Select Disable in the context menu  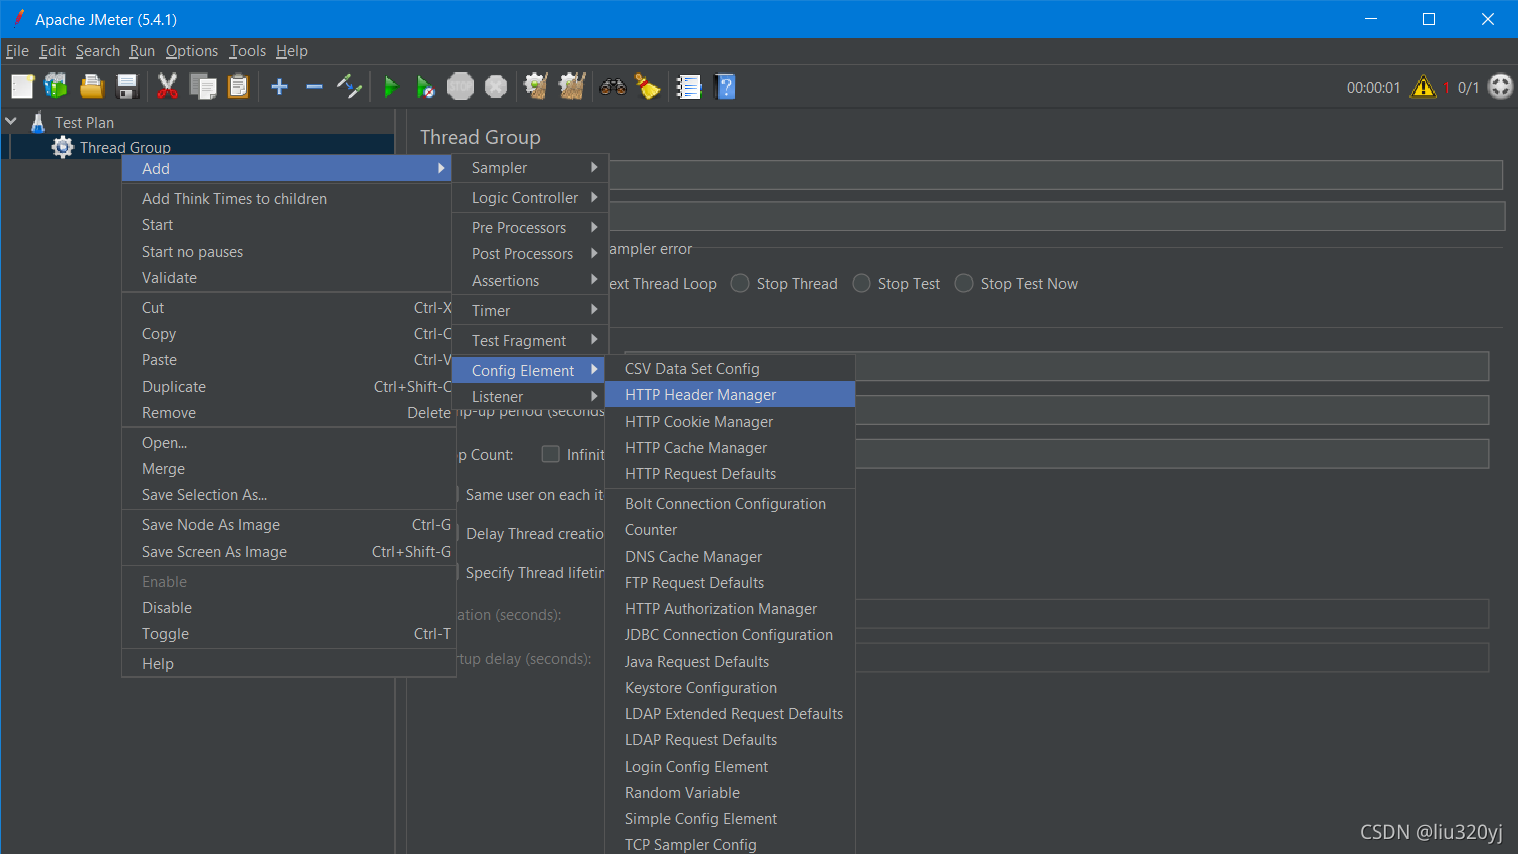[288, 607]
